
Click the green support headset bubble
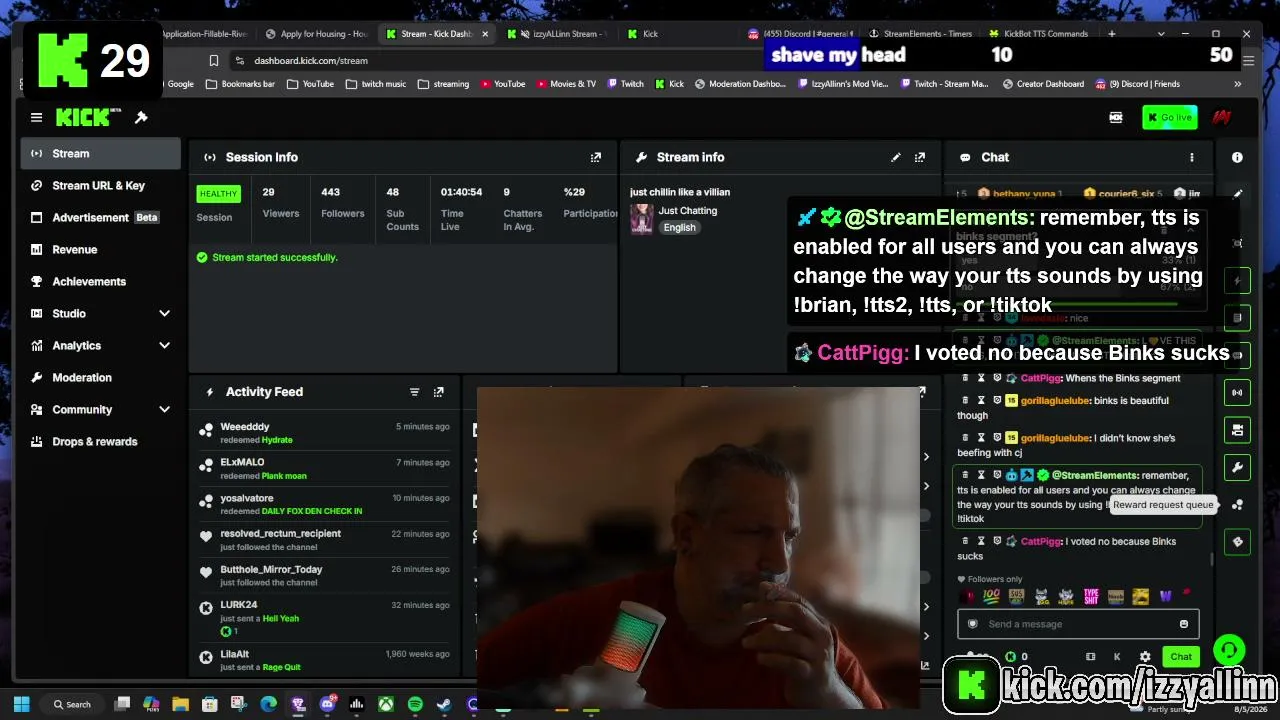click(x=1229, y=650)
